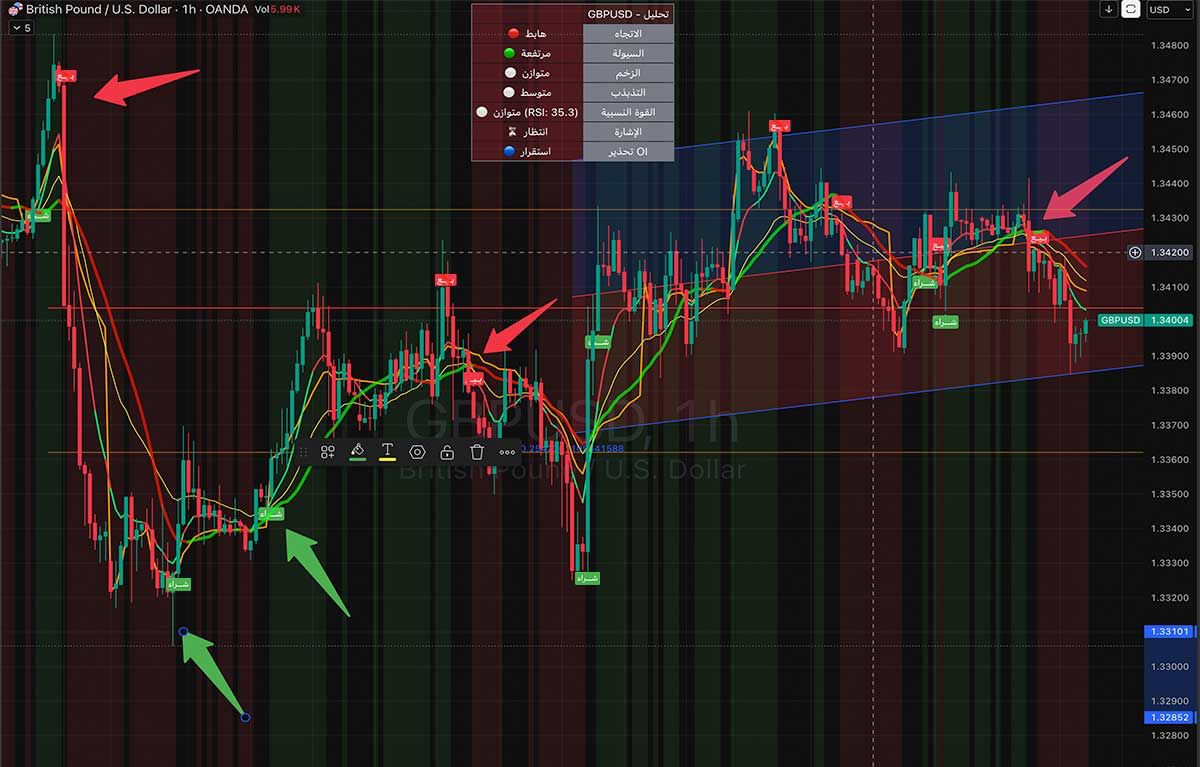Select the upper blue anchor point of green arrow
Viewport: 1200px width, 767px height.
[x=183, y=632]
